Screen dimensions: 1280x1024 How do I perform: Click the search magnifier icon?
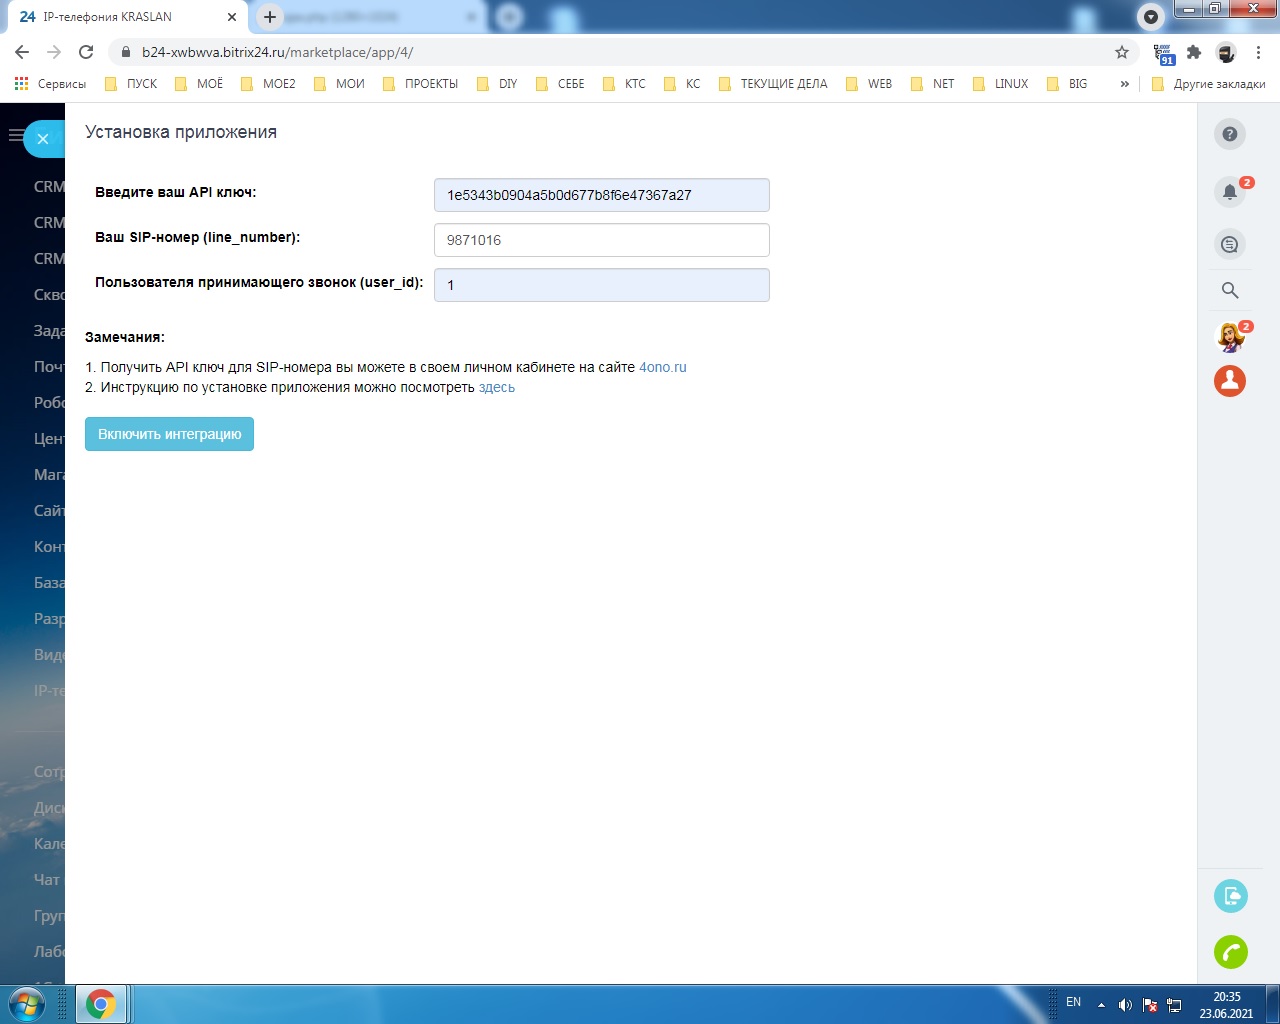1230,290
